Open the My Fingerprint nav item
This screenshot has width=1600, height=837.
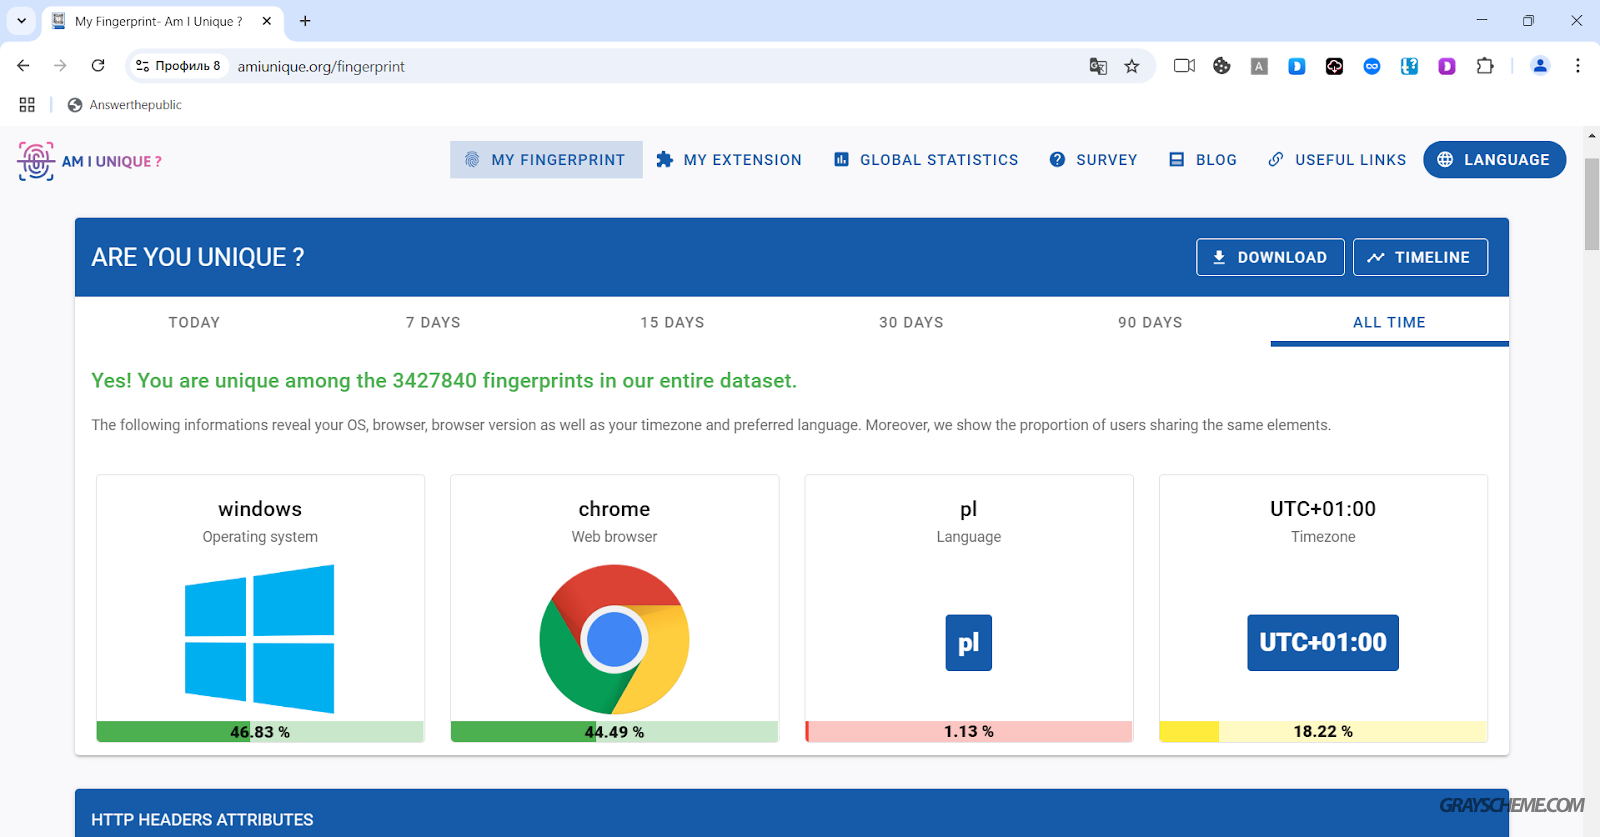pyautogui.click(x=546, y=160)
